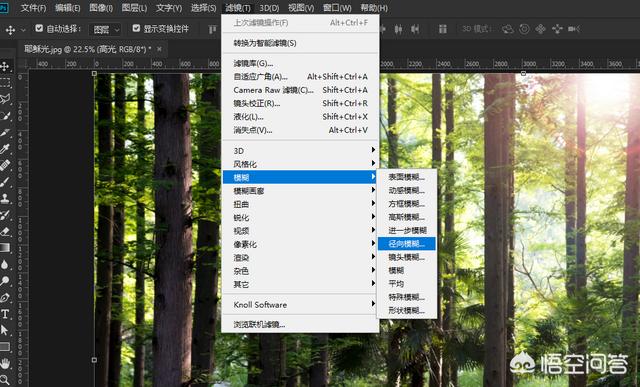
Task: Select the Rectangle shape tool
Action: pyautogui.click(x=5, y=347)
